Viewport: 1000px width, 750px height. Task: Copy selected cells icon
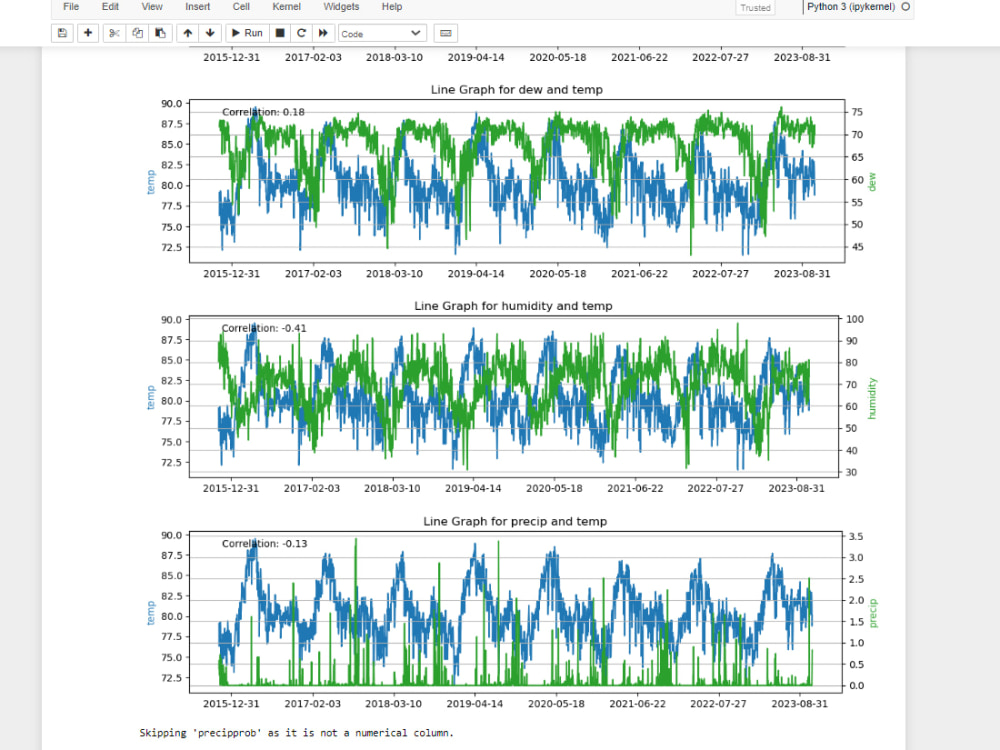pos(137,33)
